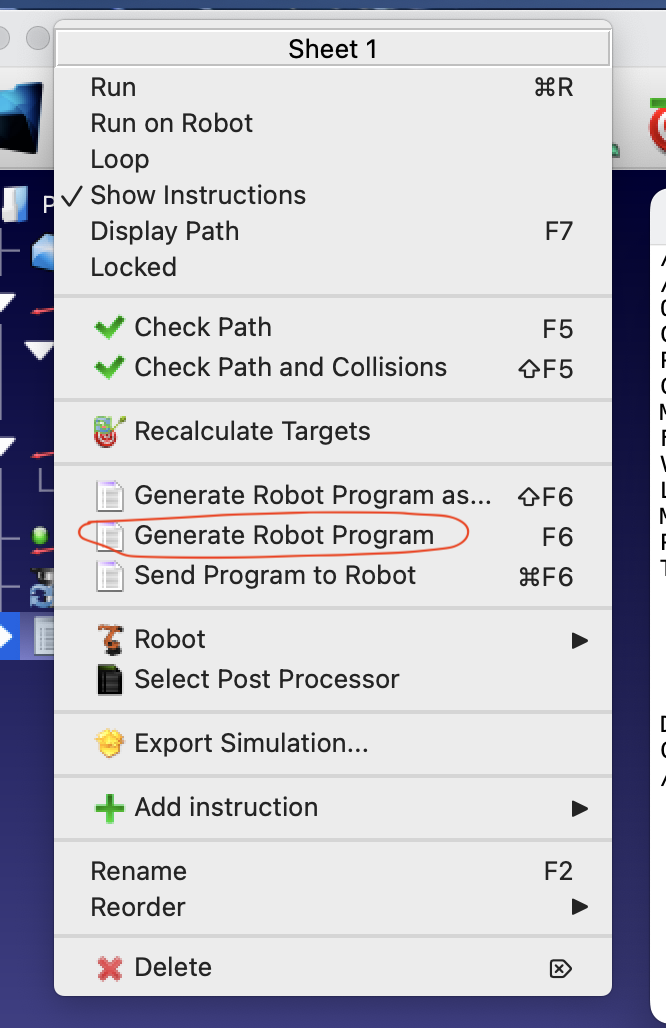Click the Export Simulation icon
The image size is (666, 1028).
tap(108, 743)
